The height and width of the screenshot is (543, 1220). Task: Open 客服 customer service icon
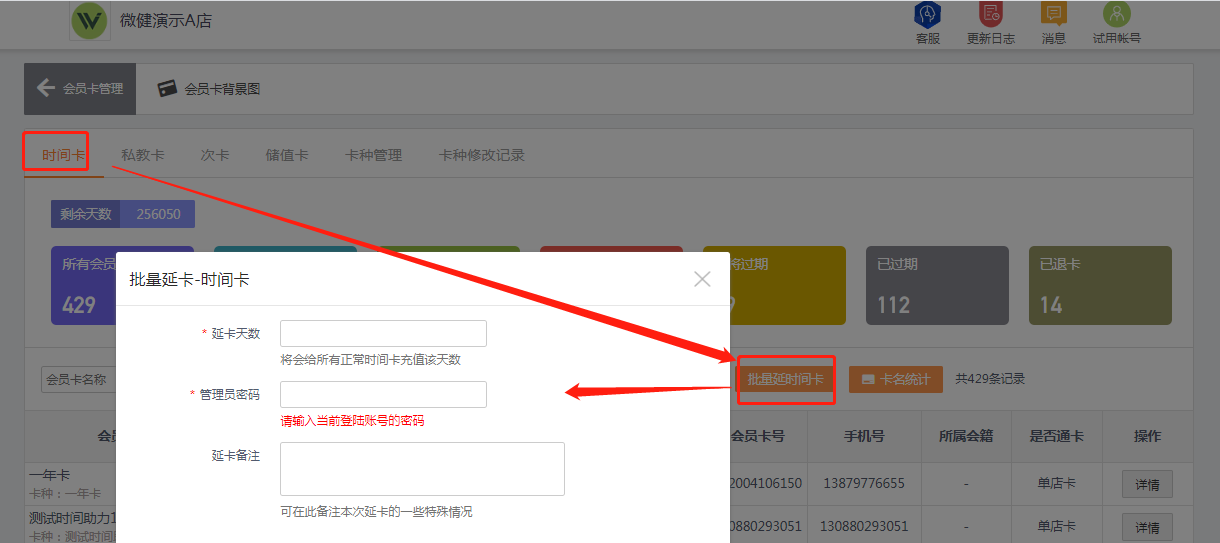tap(928, 16)
